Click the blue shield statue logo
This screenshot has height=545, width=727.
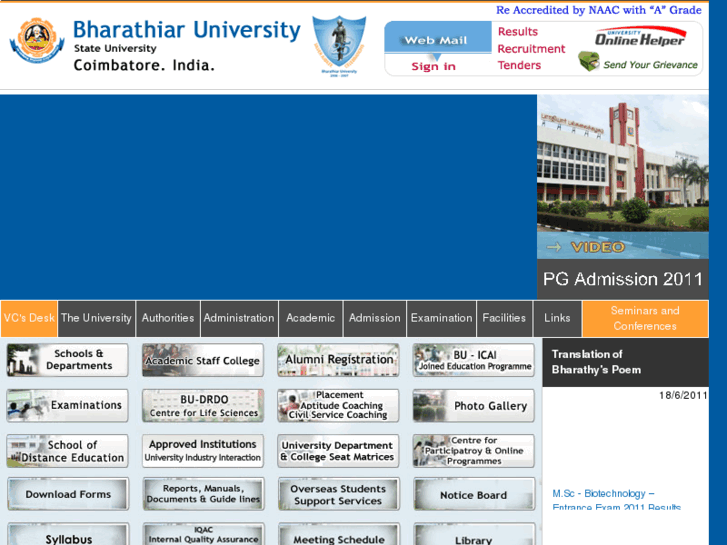[339, 46]
